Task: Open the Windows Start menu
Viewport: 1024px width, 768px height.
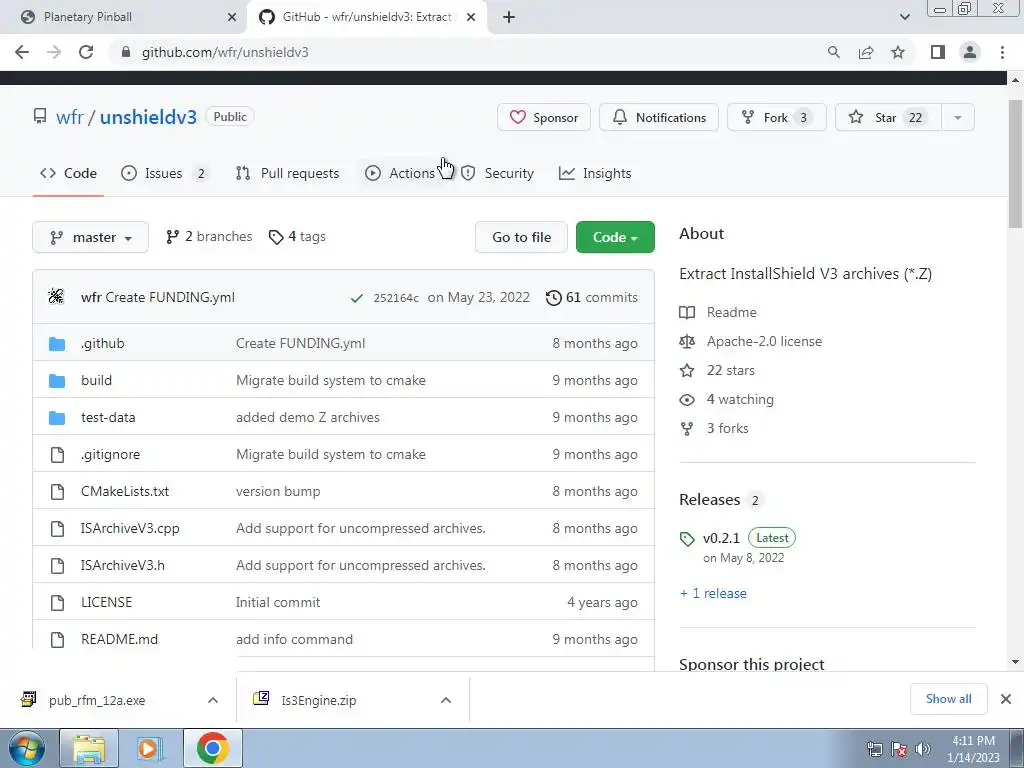Action: [x=27, y=748]
